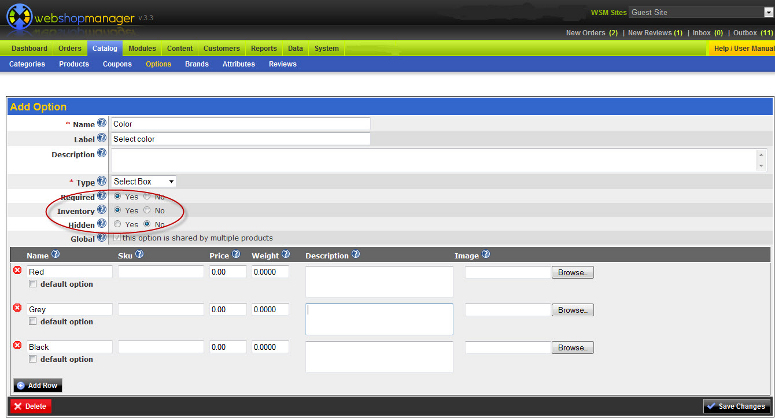
Task: Open the Customers tab
Action: (221, 48)
